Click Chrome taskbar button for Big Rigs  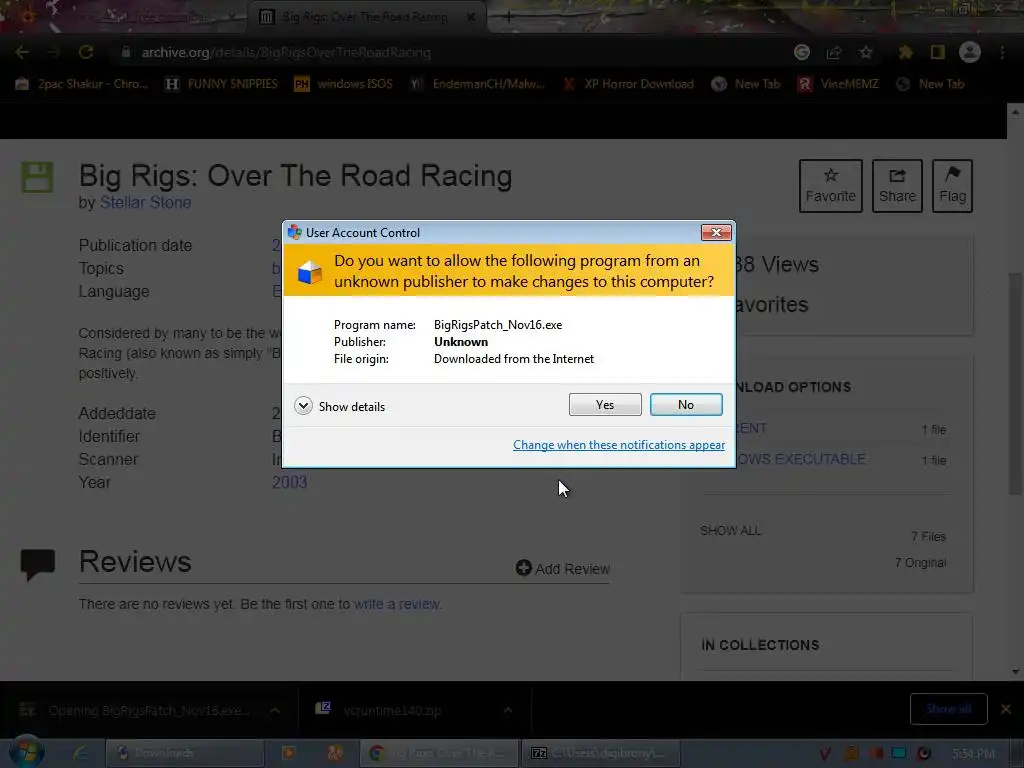(x=438, y=753)
